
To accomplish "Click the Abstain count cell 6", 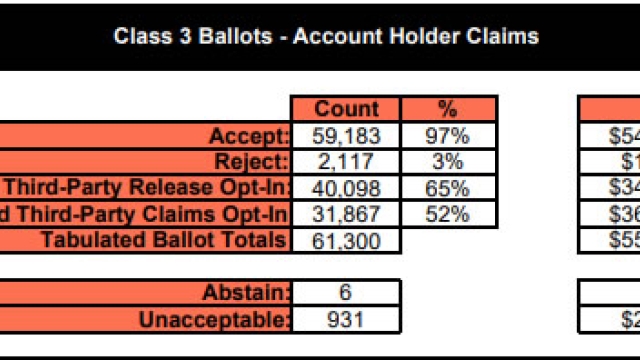I will coord(346,293).
